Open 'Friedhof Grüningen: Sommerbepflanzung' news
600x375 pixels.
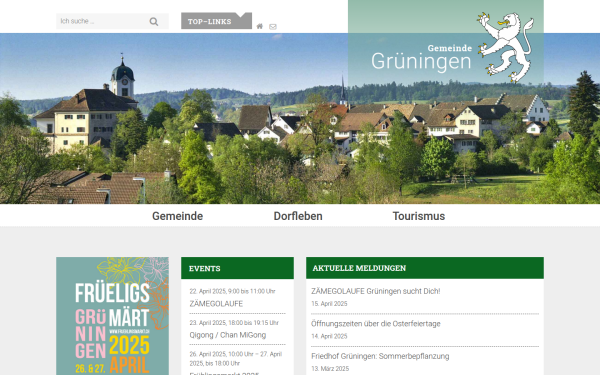point(380,356)
